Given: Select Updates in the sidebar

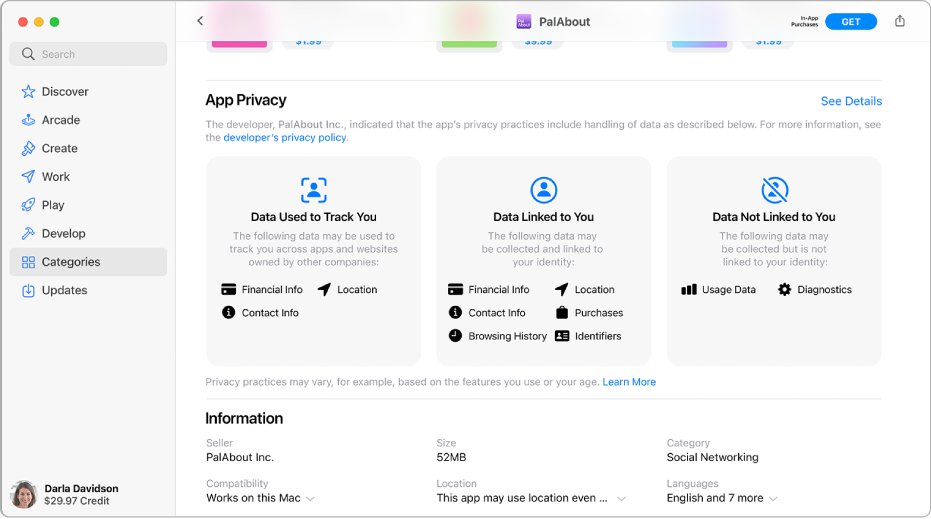Looking at the screenshot, I should (x=64, y=291).
